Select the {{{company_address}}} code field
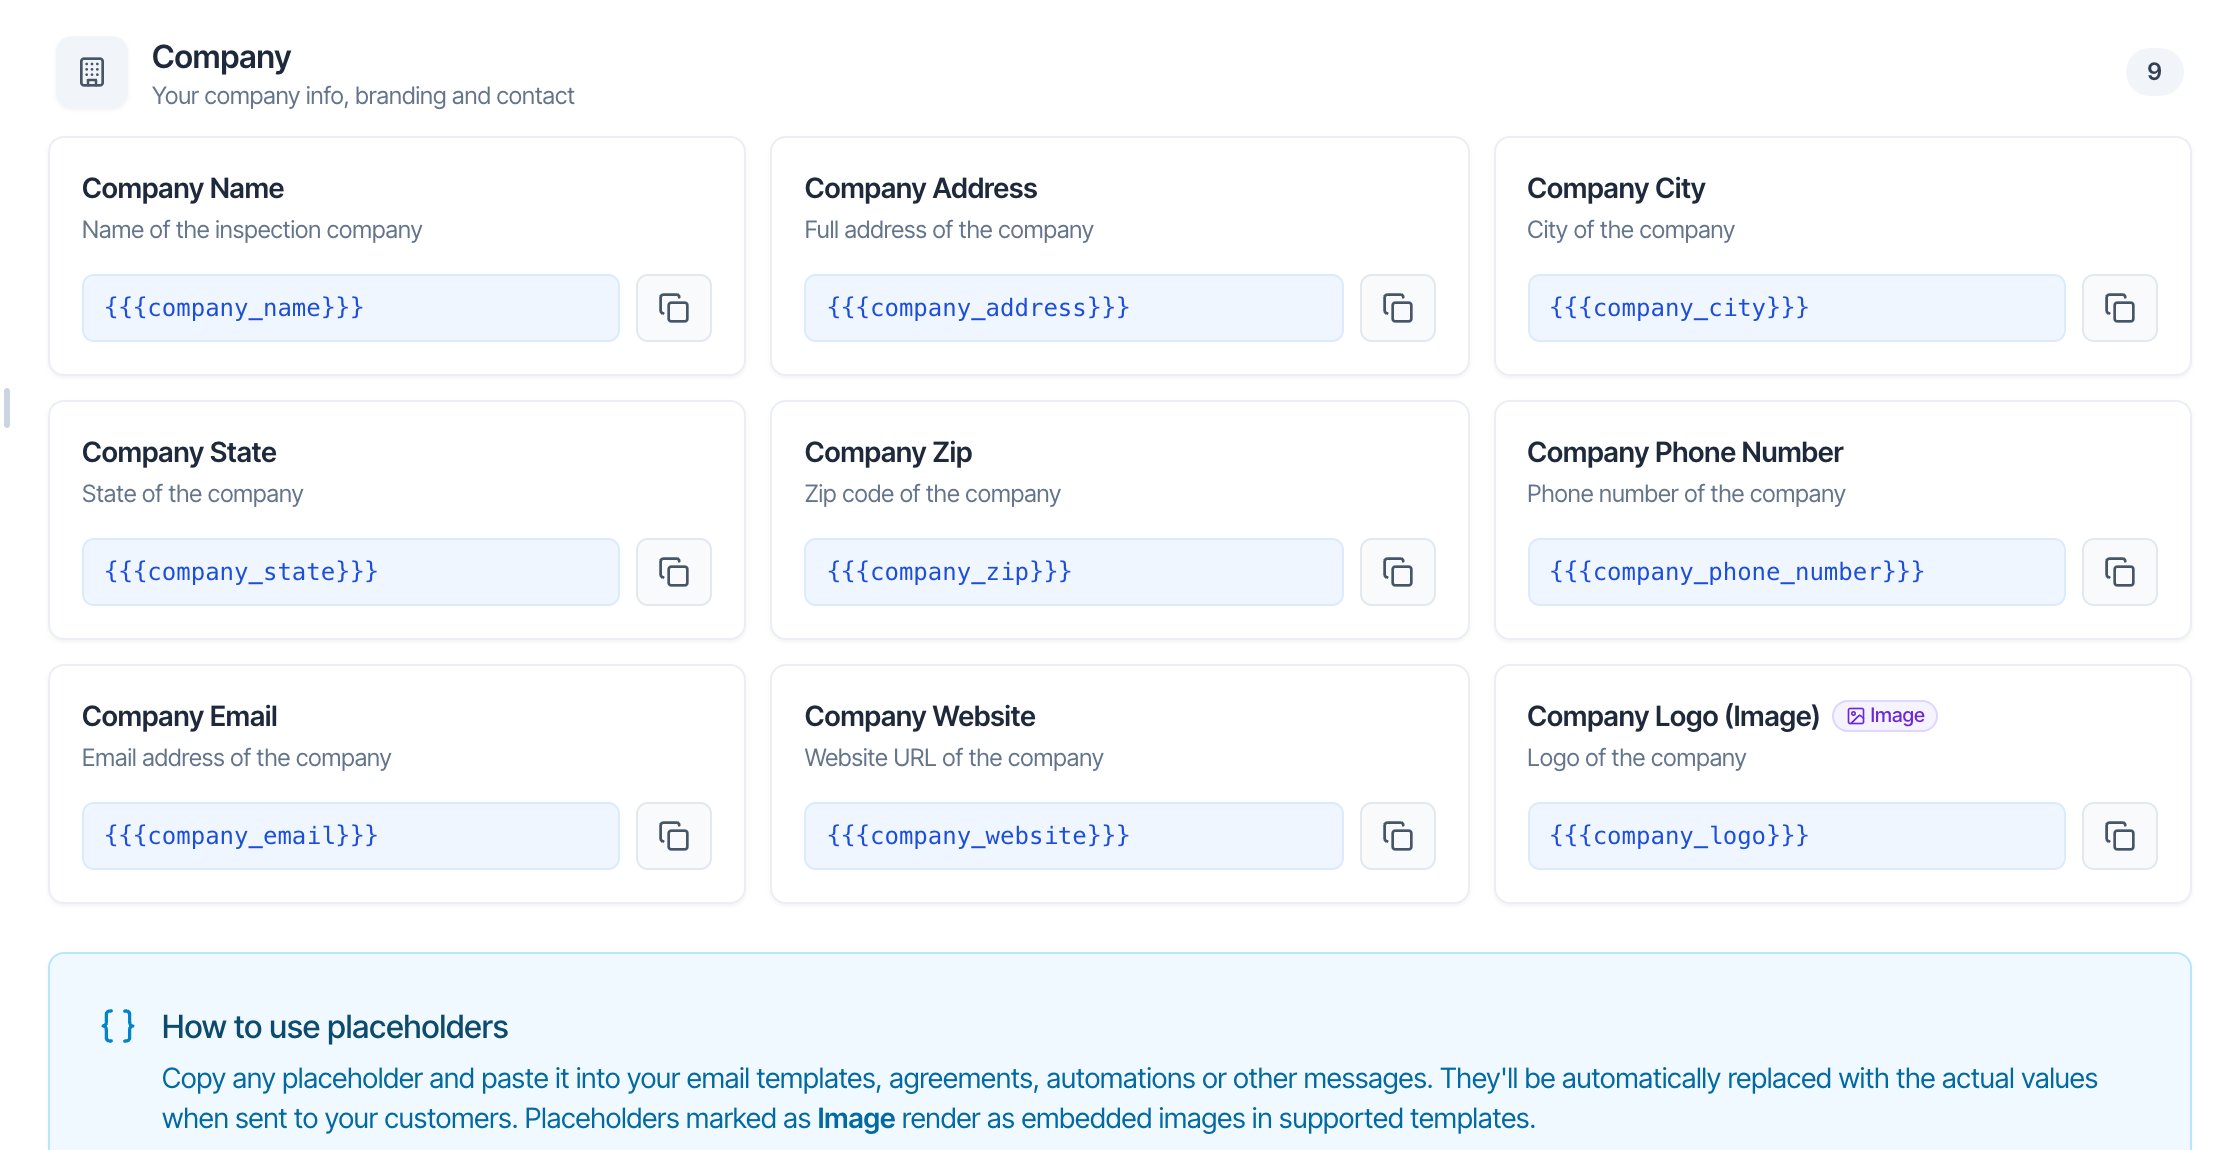The width and height of the screenshot is (2240, 1150). [1074, 308]
